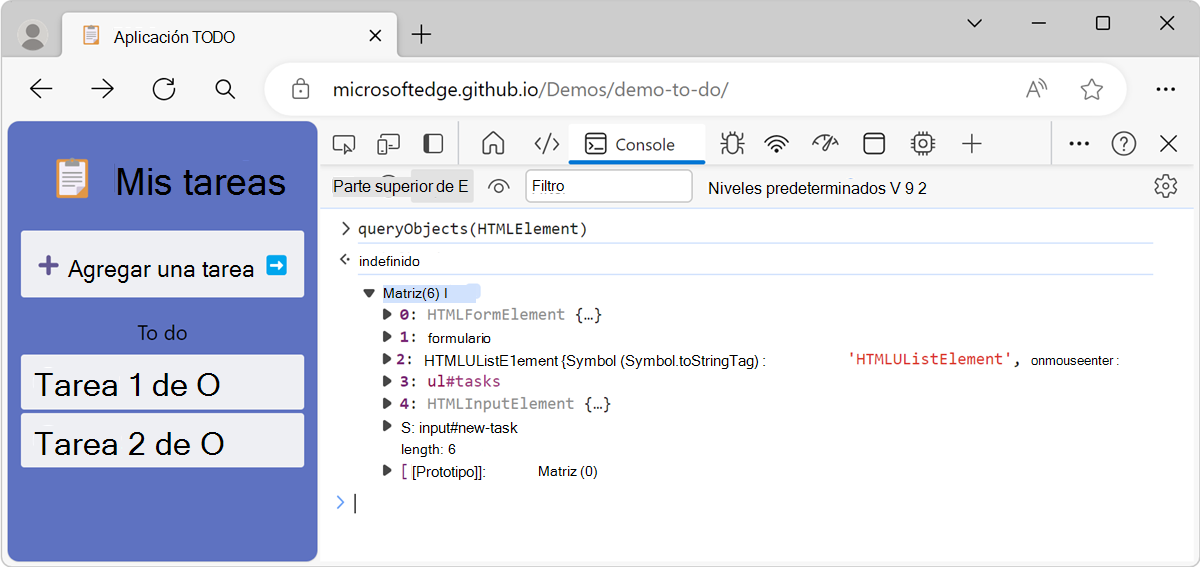Expand the [Prototipo] entry
Screen dimensions: 1200x567
[x=388, y=471]
